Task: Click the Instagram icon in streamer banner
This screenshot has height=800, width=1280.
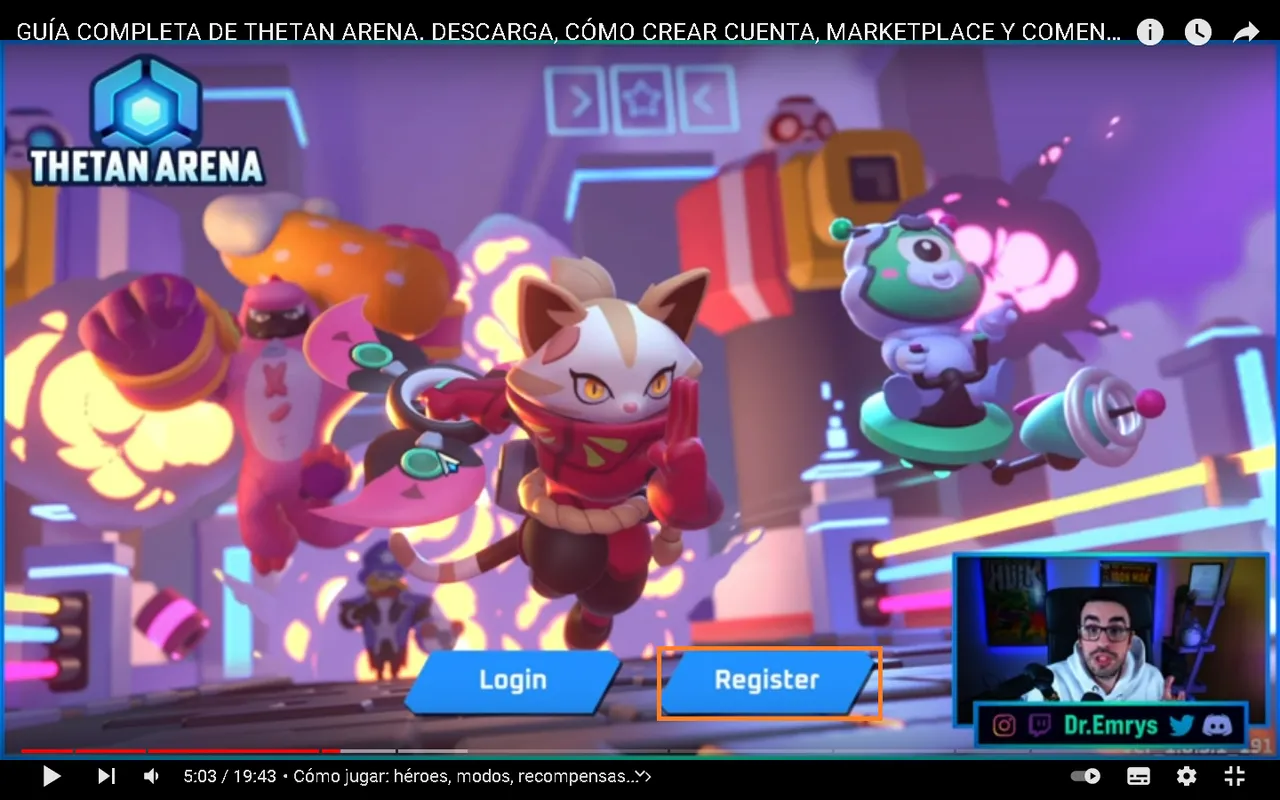Action: coord(1004,725)
